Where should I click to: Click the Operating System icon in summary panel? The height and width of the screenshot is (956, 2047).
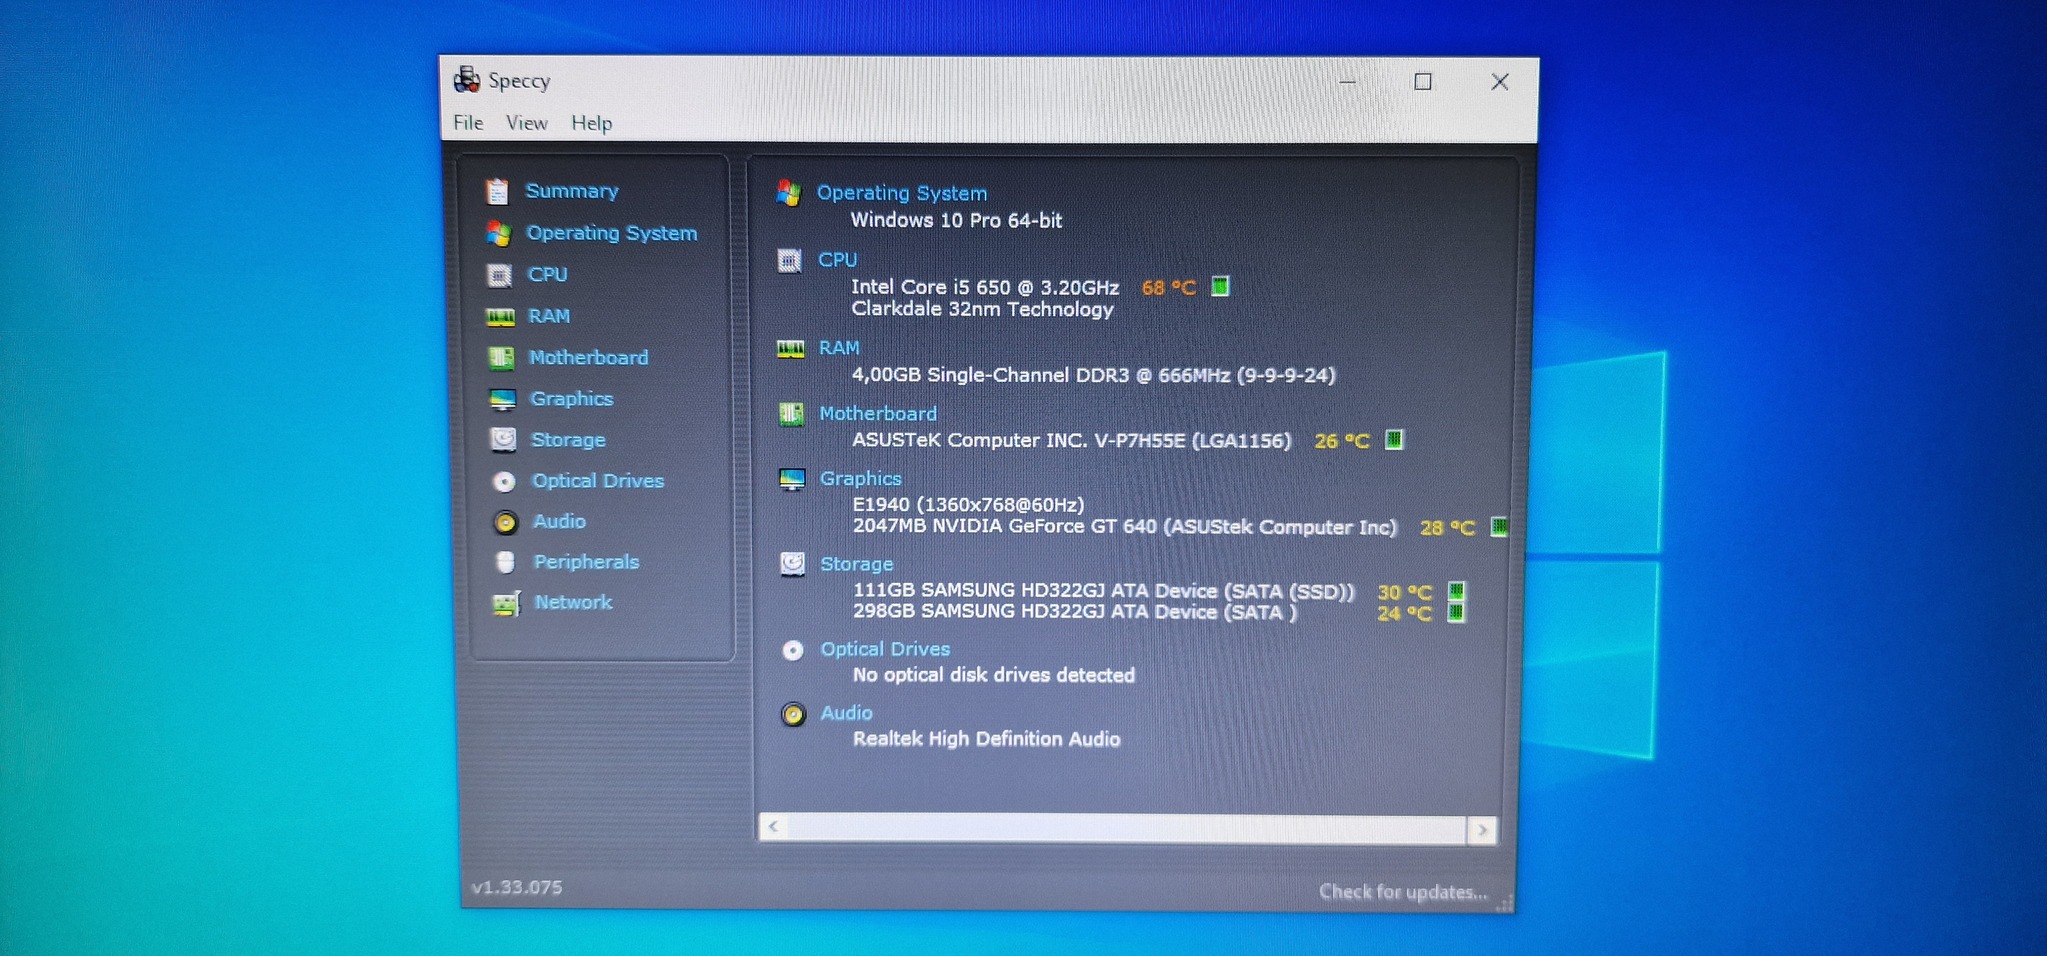pyautogui.click(x=789, y=193)
